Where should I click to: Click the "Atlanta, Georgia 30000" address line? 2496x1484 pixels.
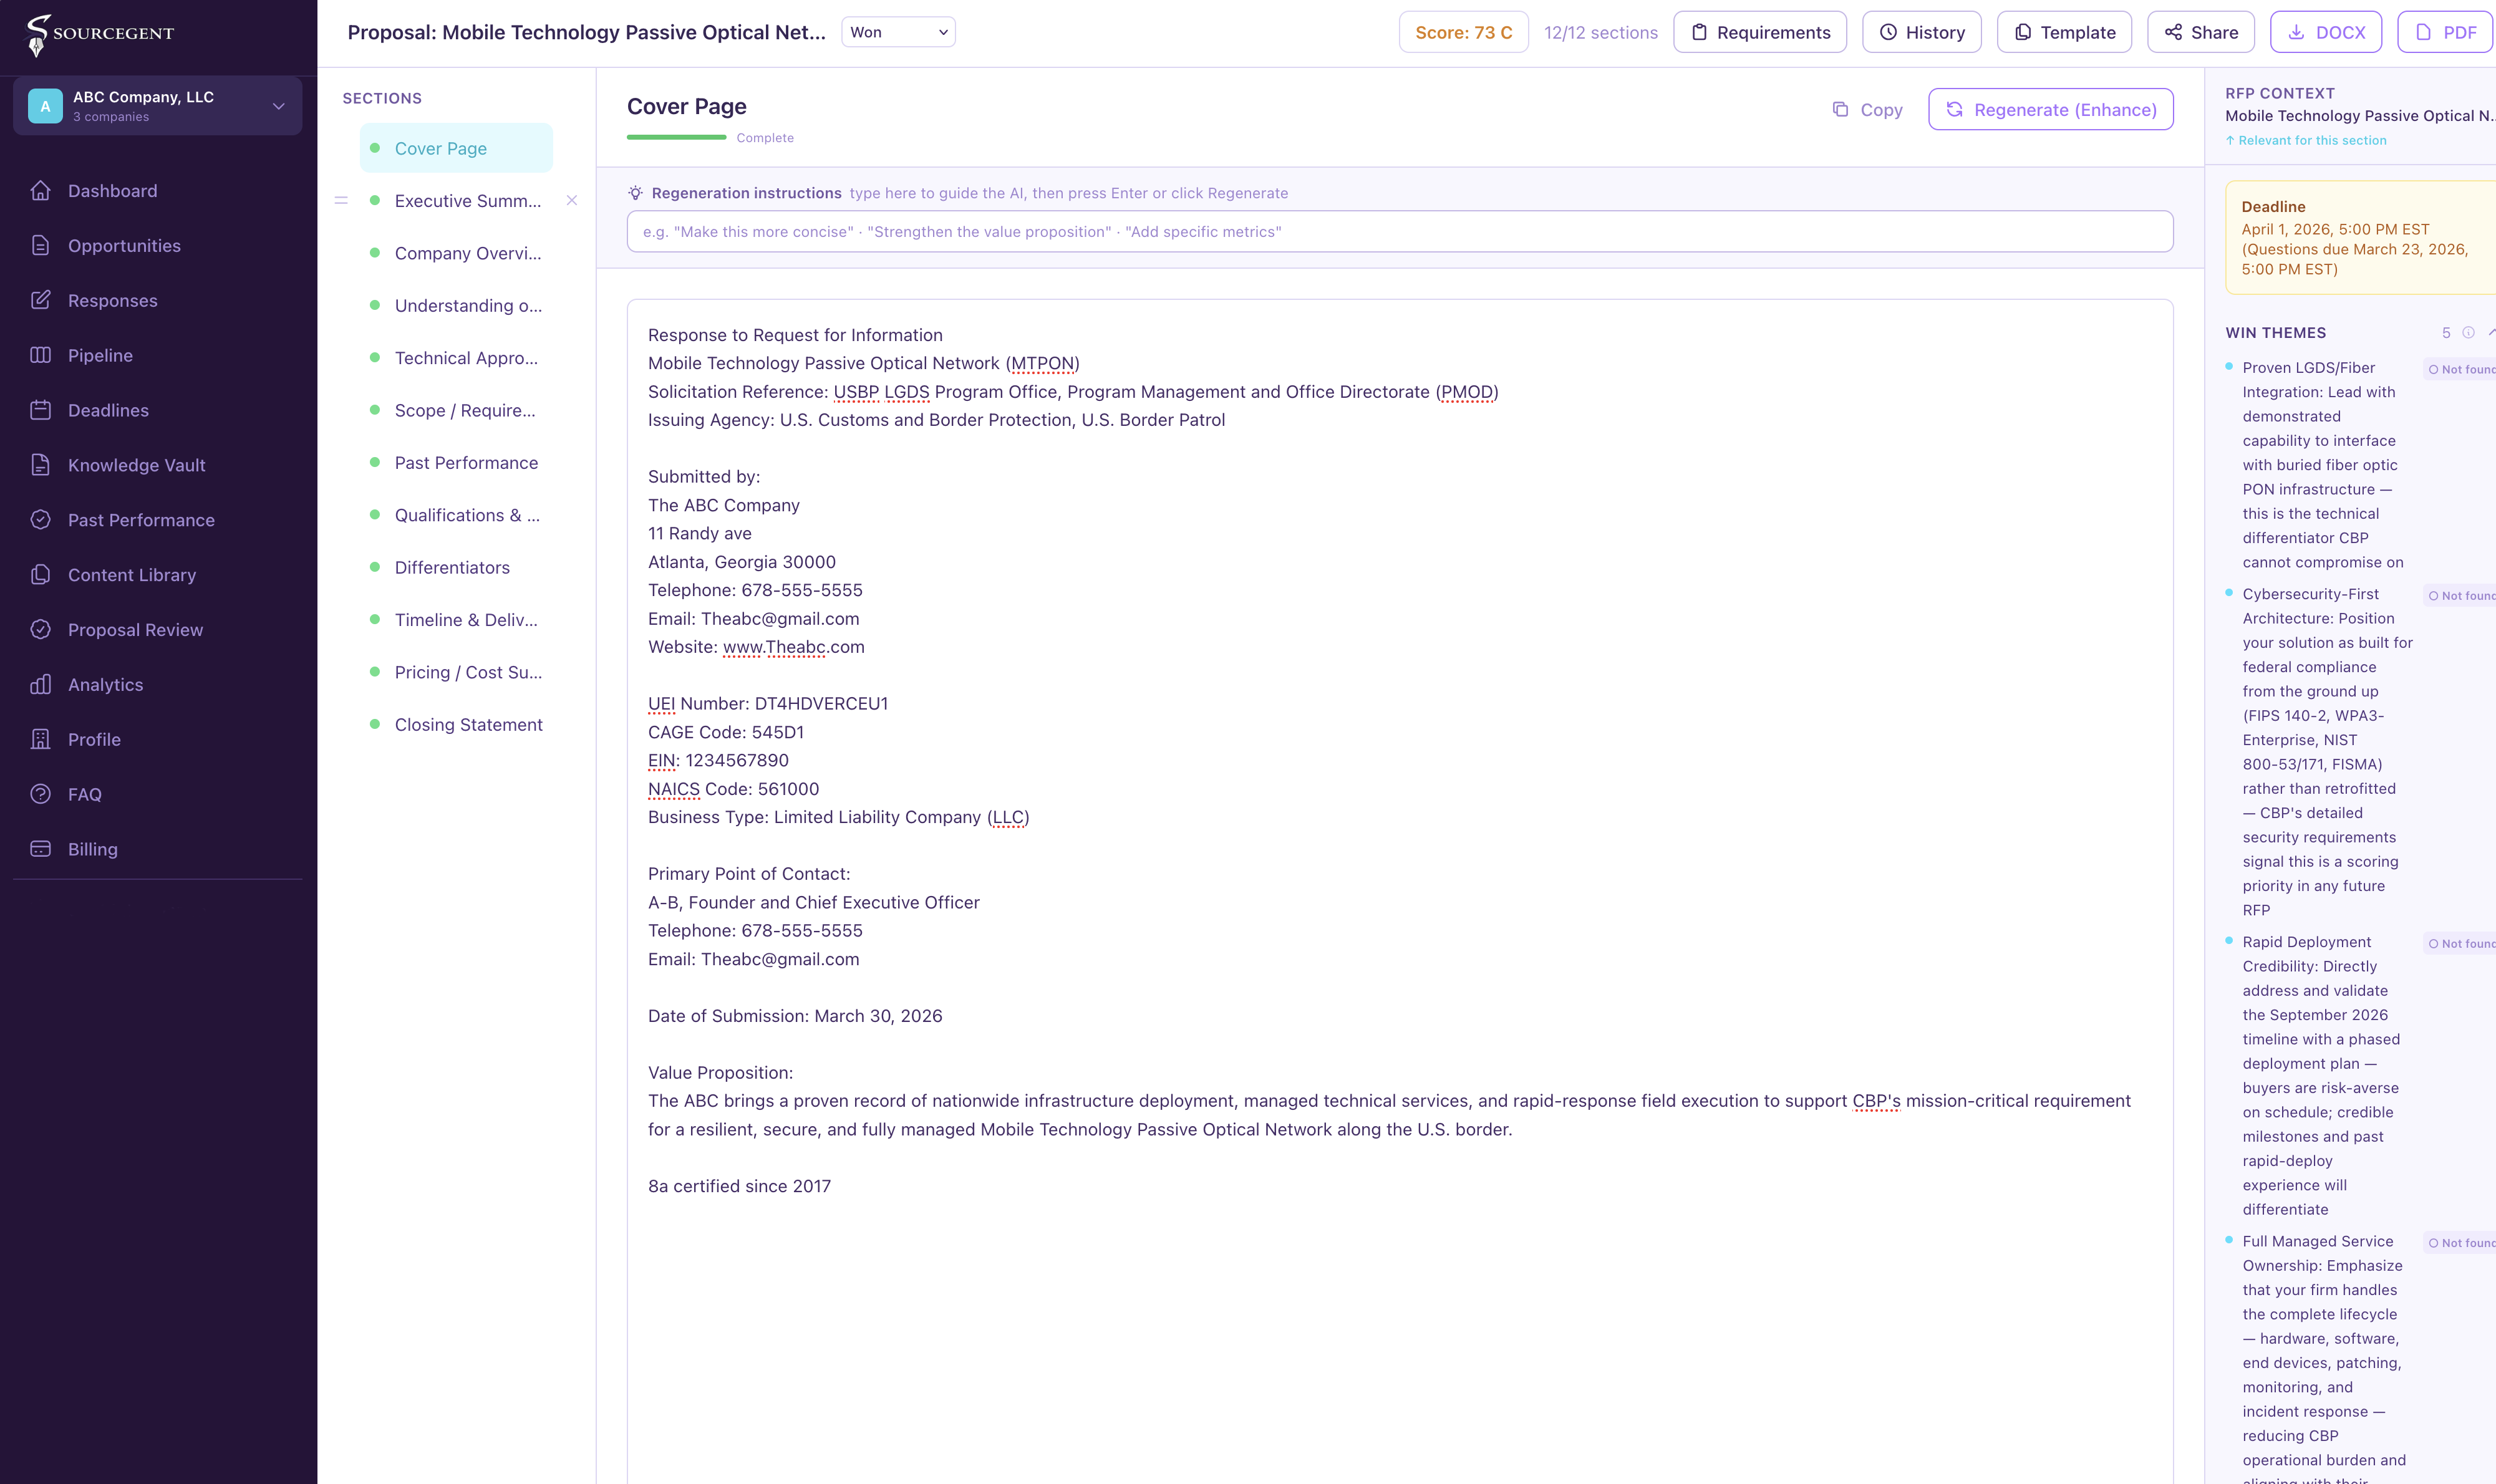pyautogui.click(x=742, y=562)
